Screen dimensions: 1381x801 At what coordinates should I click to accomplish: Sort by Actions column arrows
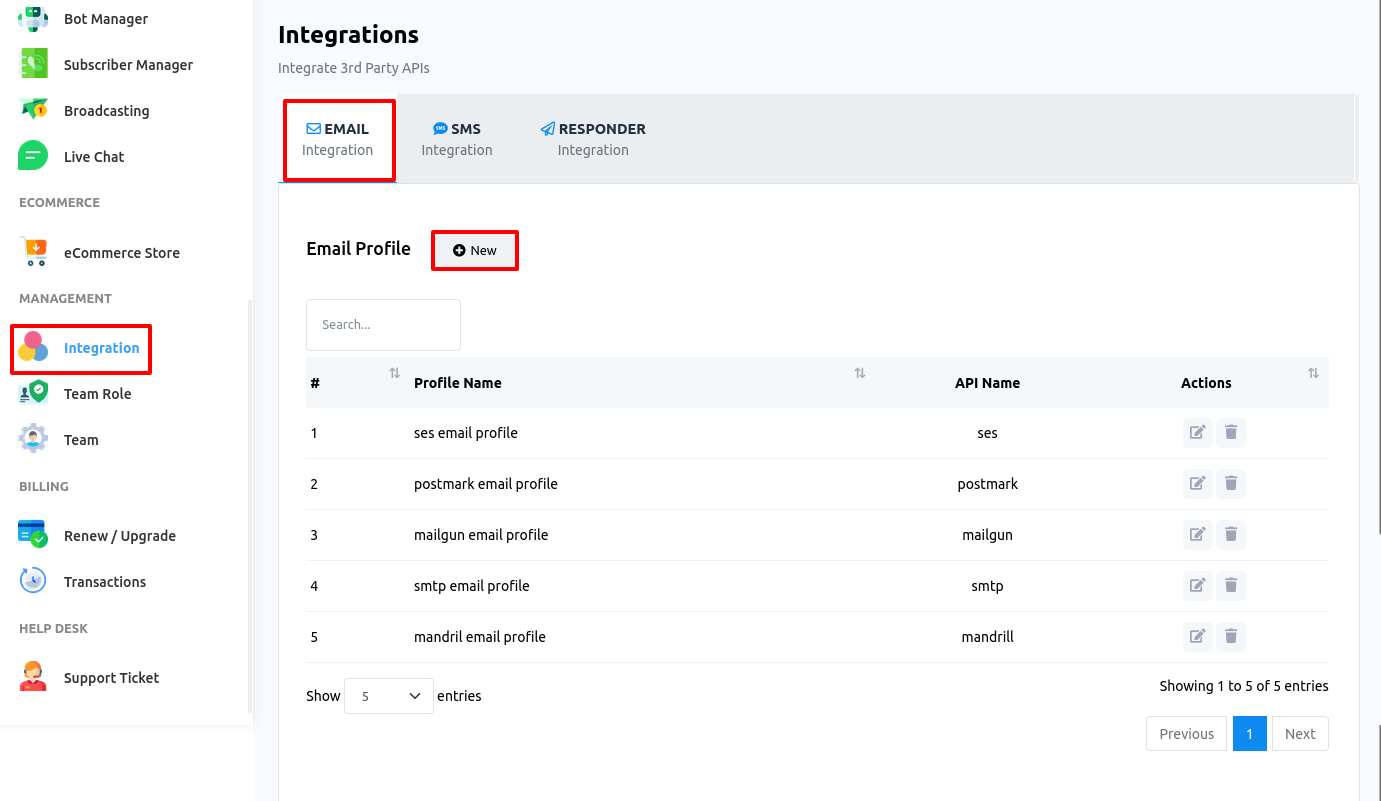coord(1313,373)
